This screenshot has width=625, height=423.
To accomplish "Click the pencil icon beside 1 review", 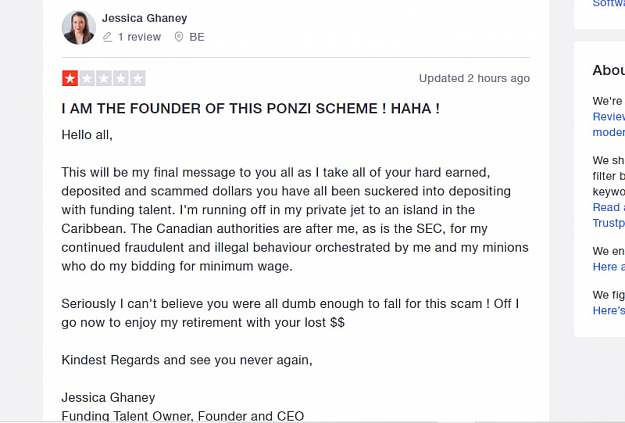I will [x=107, y=37].
